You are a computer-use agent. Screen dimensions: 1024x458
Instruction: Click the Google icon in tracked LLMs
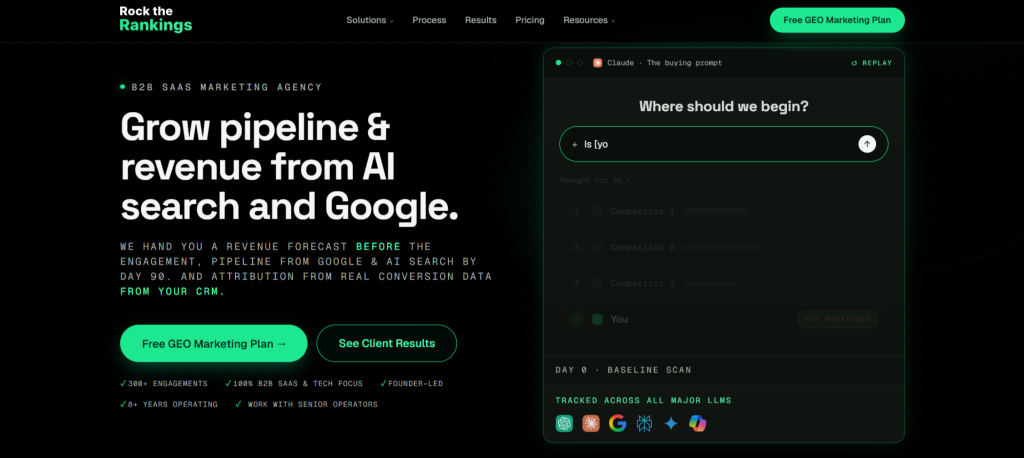[617, 423]
